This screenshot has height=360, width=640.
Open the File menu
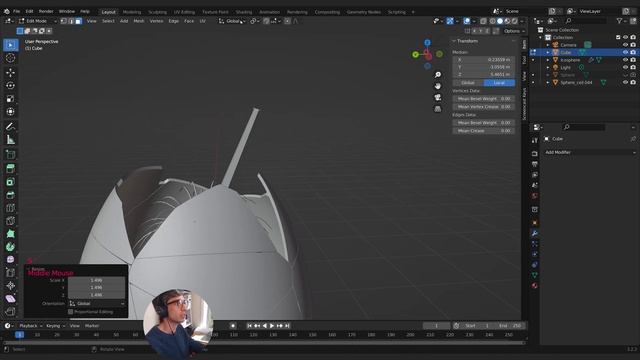(17, 11)
